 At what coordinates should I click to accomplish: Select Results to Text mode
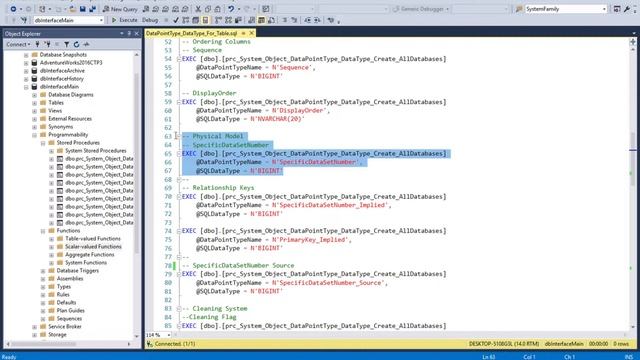click(251, 20)
